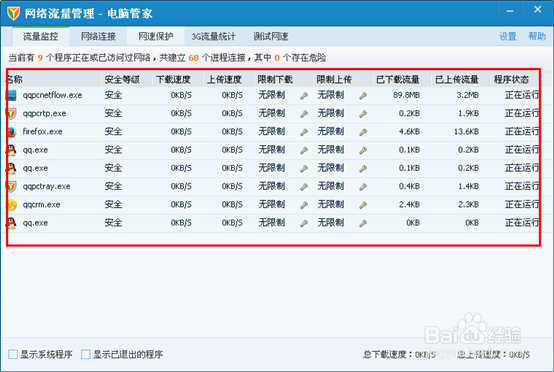Click the shield icon beside qqpcrtp.exe

[x=11, y=113]
